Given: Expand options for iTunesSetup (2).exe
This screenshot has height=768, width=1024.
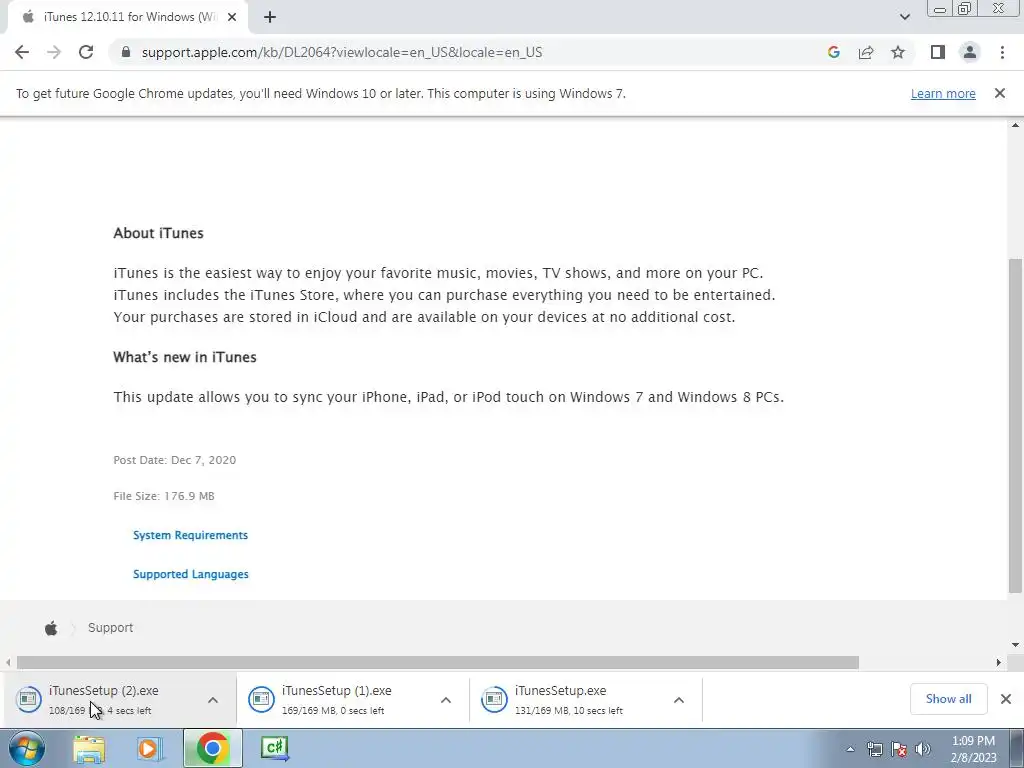Looking at the screenshot, I should [x=213, y=700].
